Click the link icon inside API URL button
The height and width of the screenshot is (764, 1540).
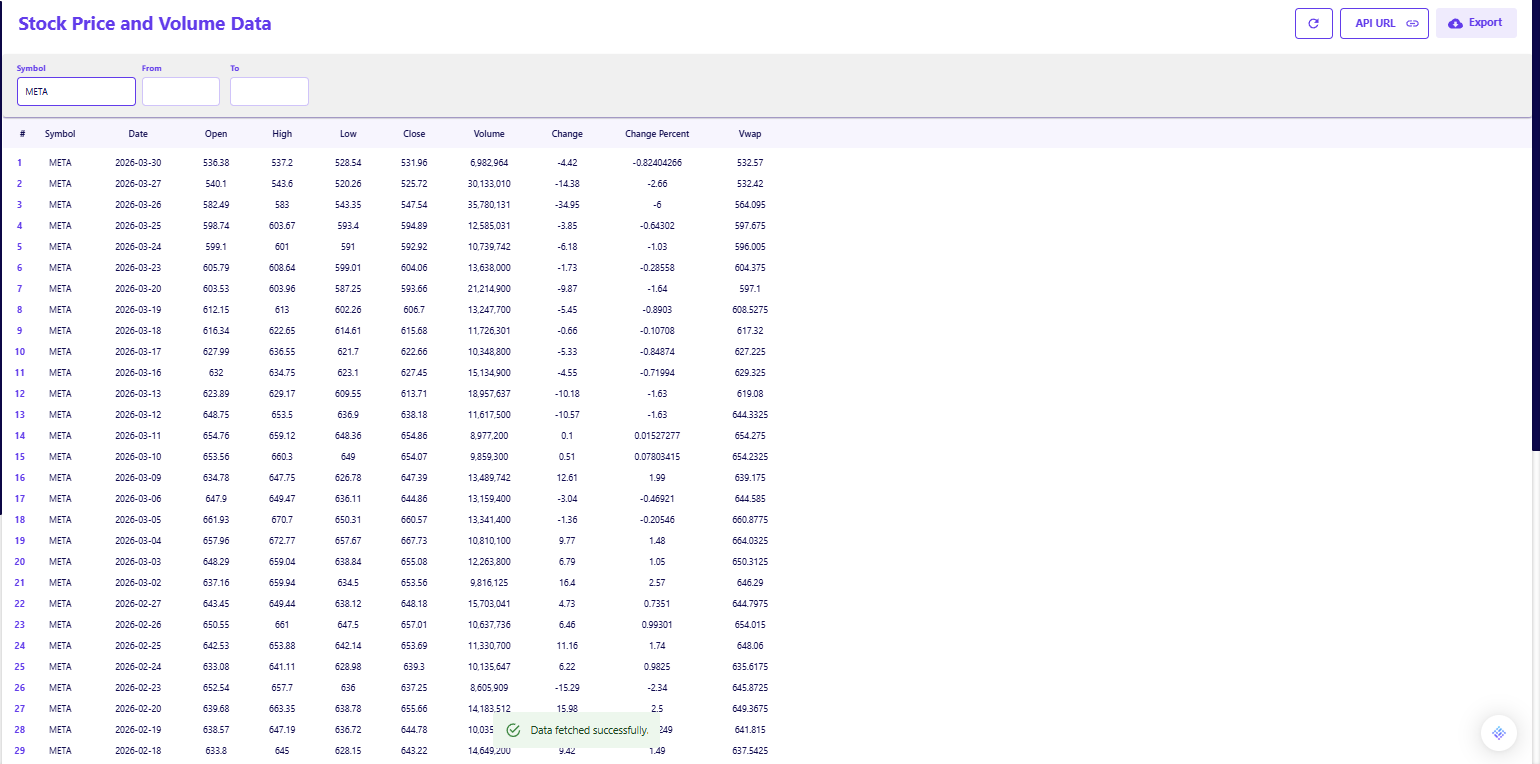coord(1412,23)
